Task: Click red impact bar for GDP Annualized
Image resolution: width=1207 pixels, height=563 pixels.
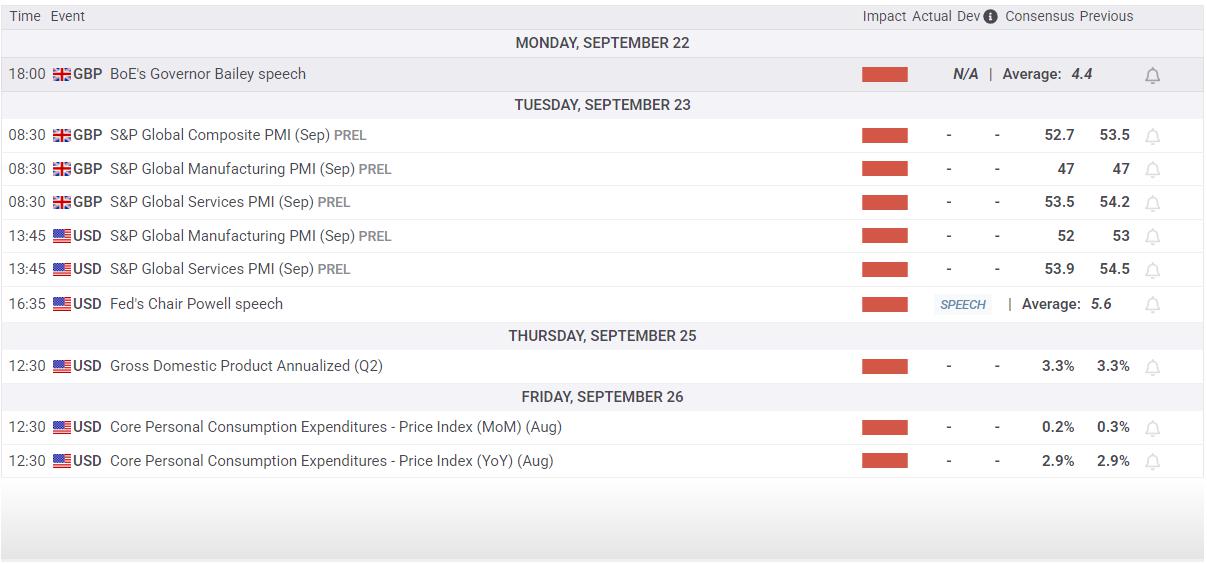Action: click(885, 367)
